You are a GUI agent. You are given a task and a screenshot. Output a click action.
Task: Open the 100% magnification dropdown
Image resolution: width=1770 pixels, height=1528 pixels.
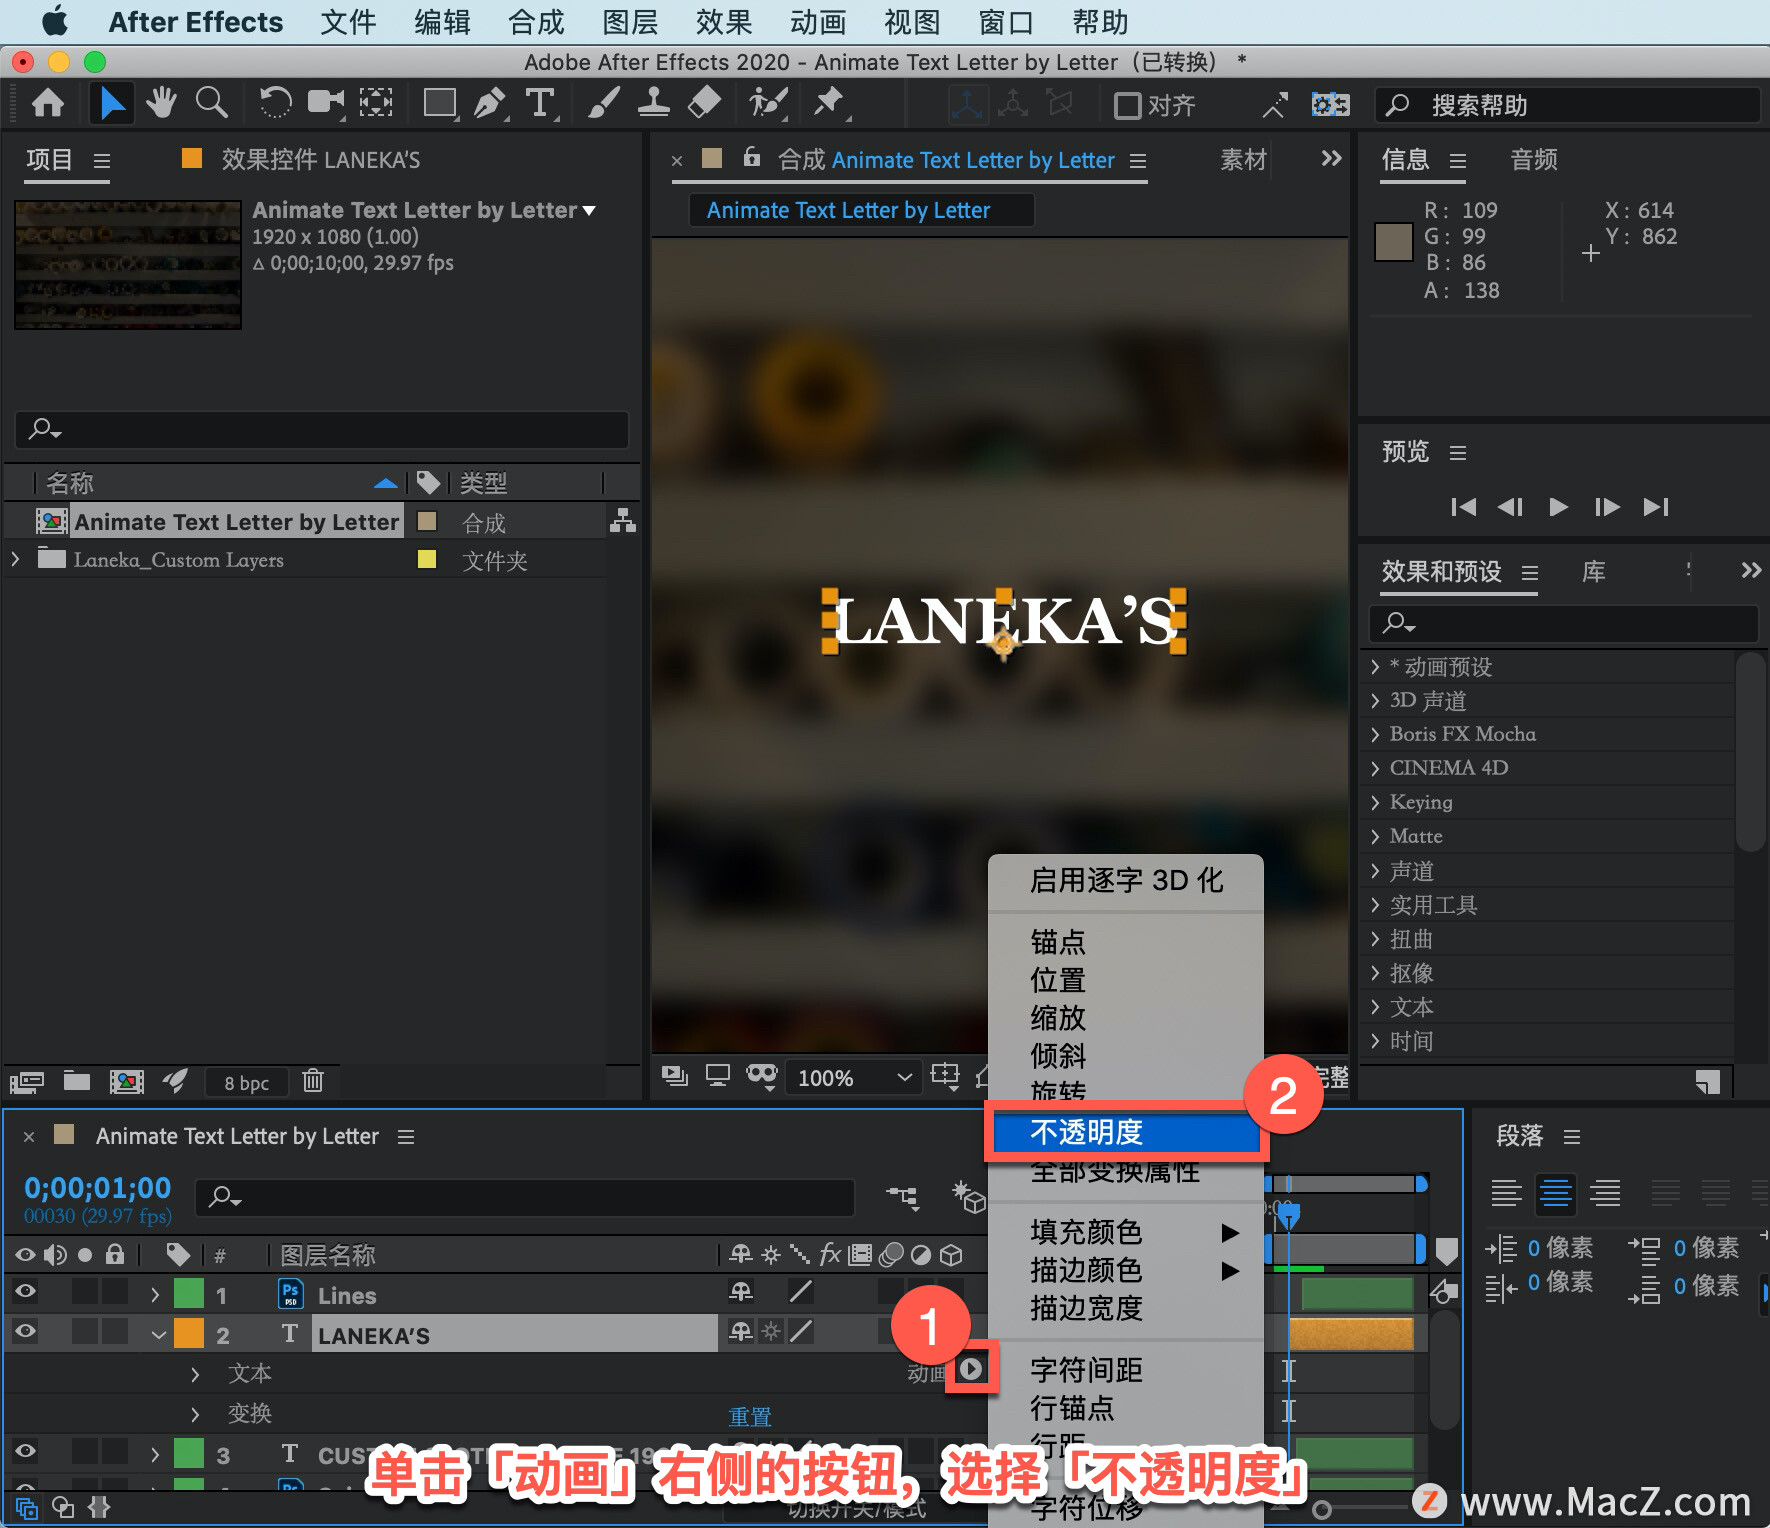point(854,1077)
